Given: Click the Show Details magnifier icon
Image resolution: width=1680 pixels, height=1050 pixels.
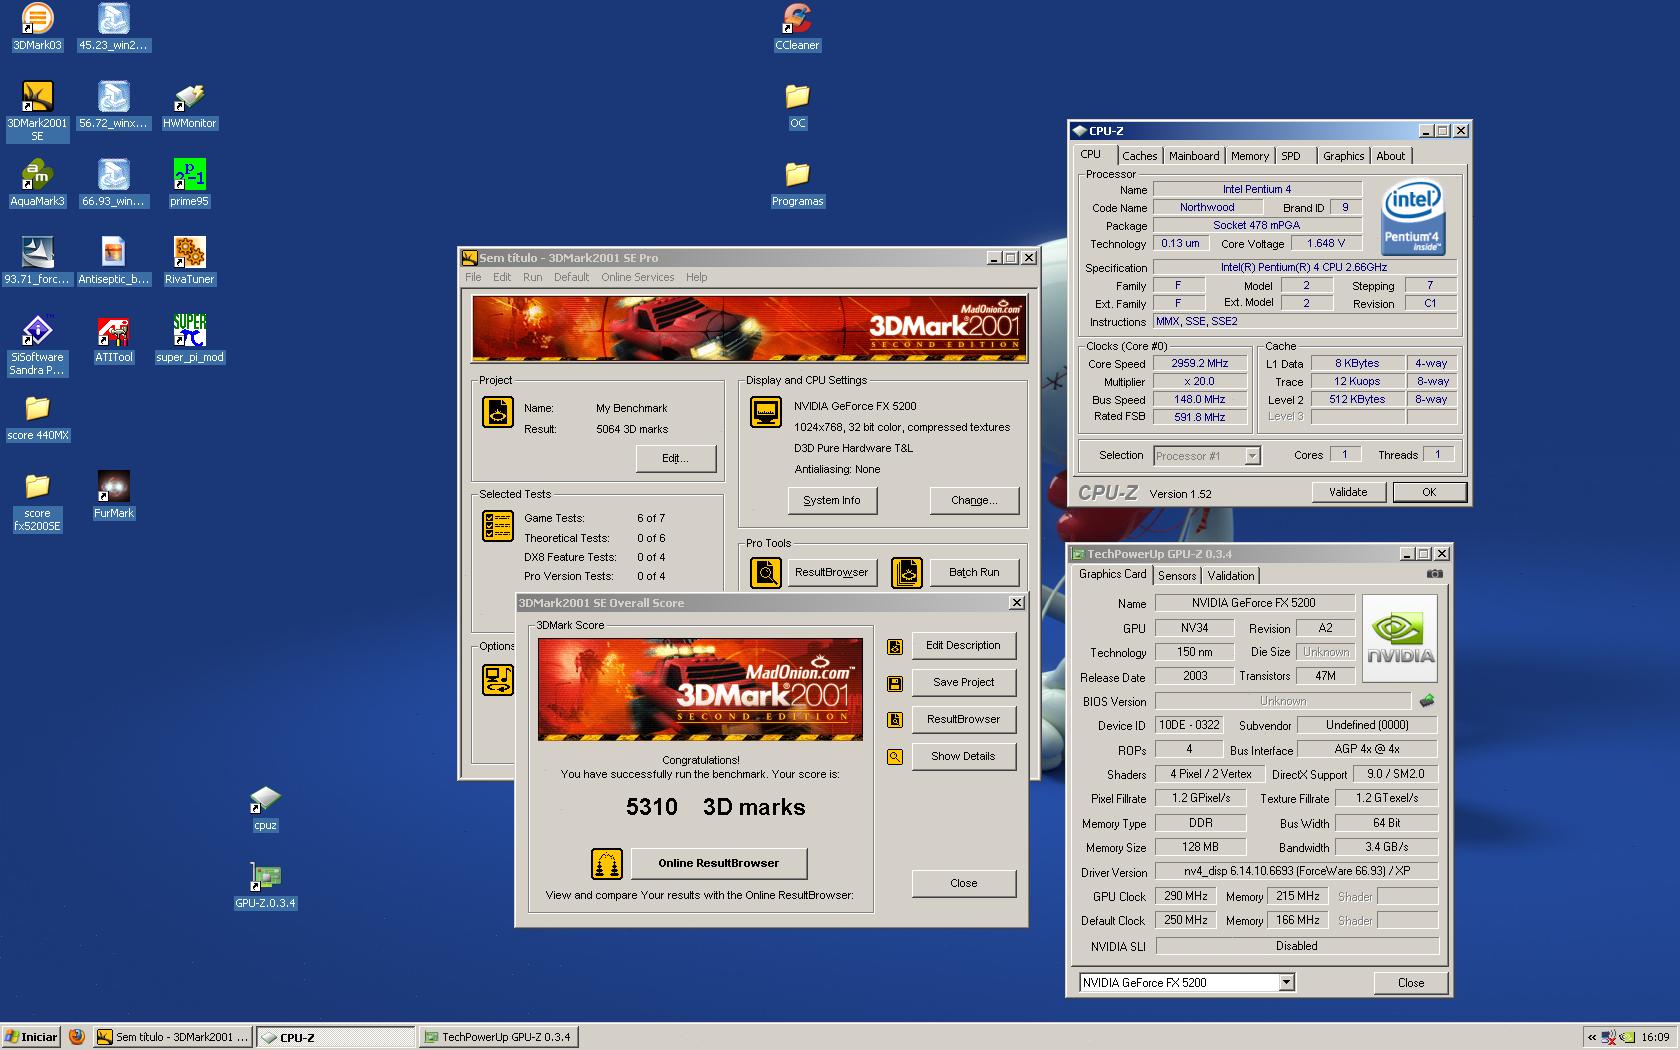Looking at the screenshot, I should pyautogui.click(x=895, y=757).
